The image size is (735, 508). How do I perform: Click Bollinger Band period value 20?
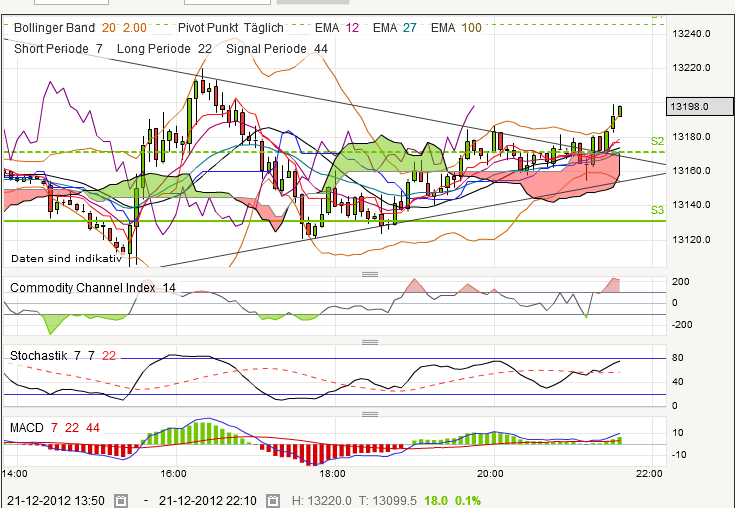pyautogui.click(x=109, y=28)
